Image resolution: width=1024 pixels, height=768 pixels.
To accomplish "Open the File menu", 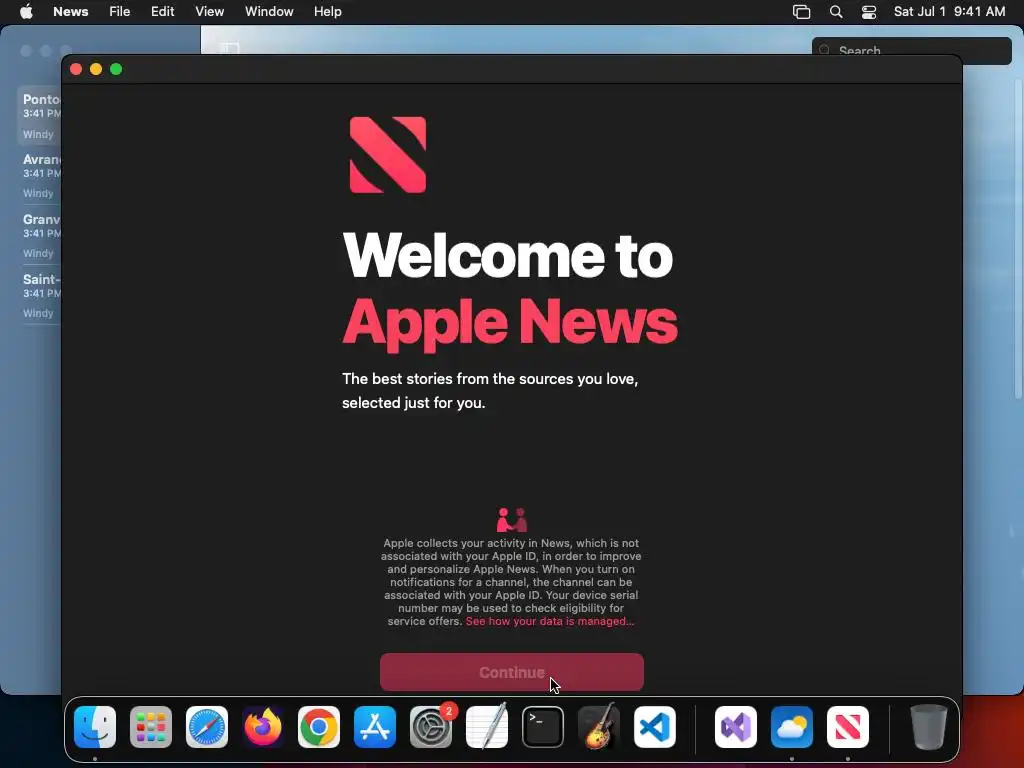I will coord(120,12).
